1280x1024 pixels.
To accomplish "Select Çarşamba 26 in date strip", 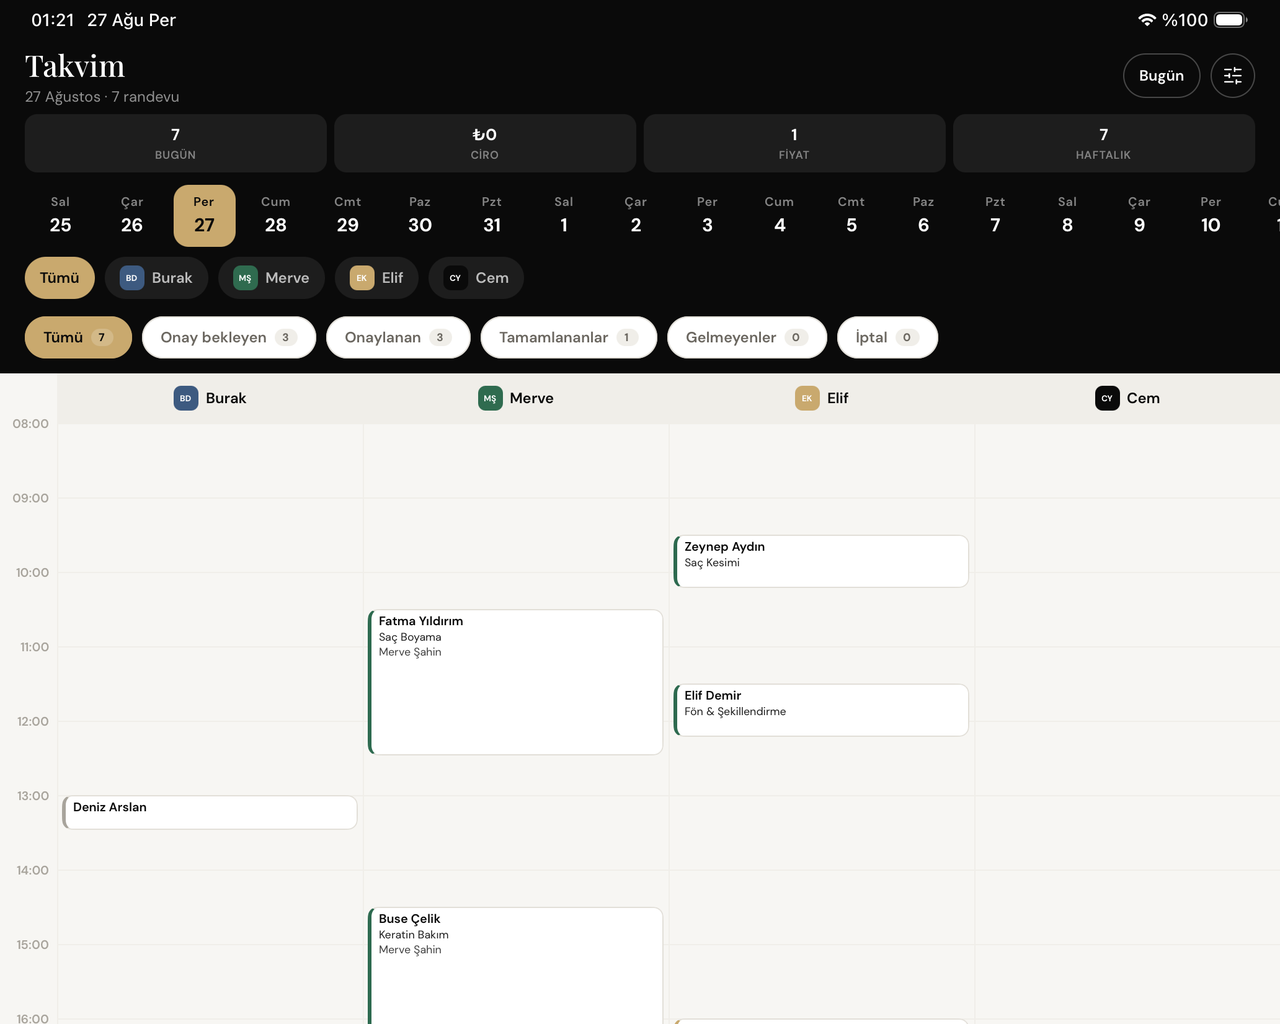I will coord(132,216).
